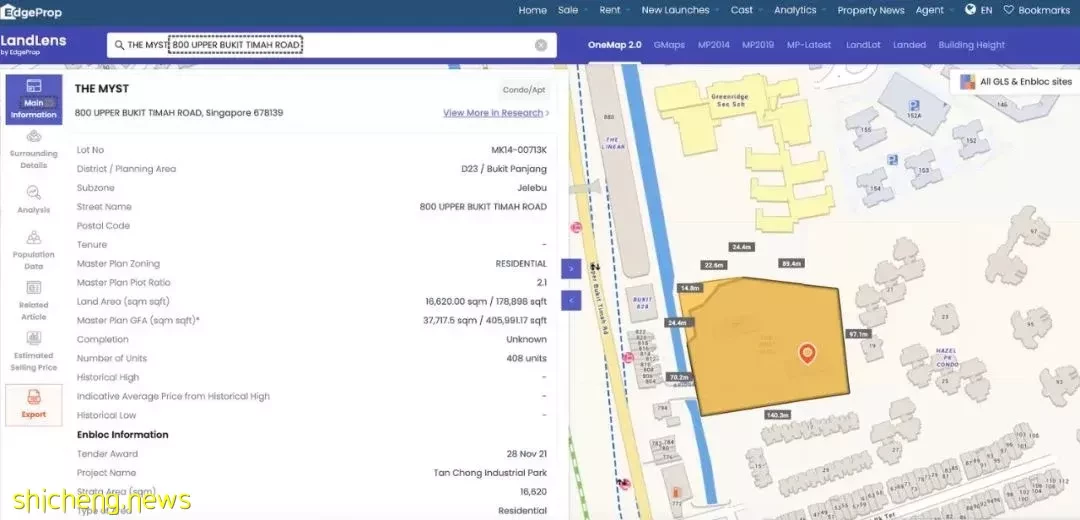This screenshot has width=1080, height=520.
Task: Switch to the Building Height map tab
Action: 972,45
